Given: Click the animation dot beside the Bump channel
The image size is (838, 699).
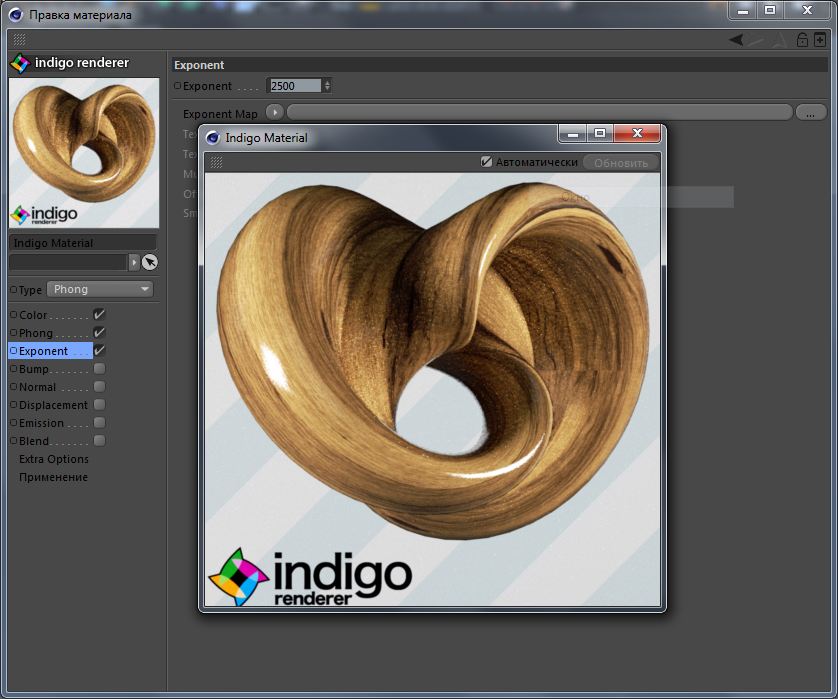Looking at the screenshot, I should click(14, 369).
